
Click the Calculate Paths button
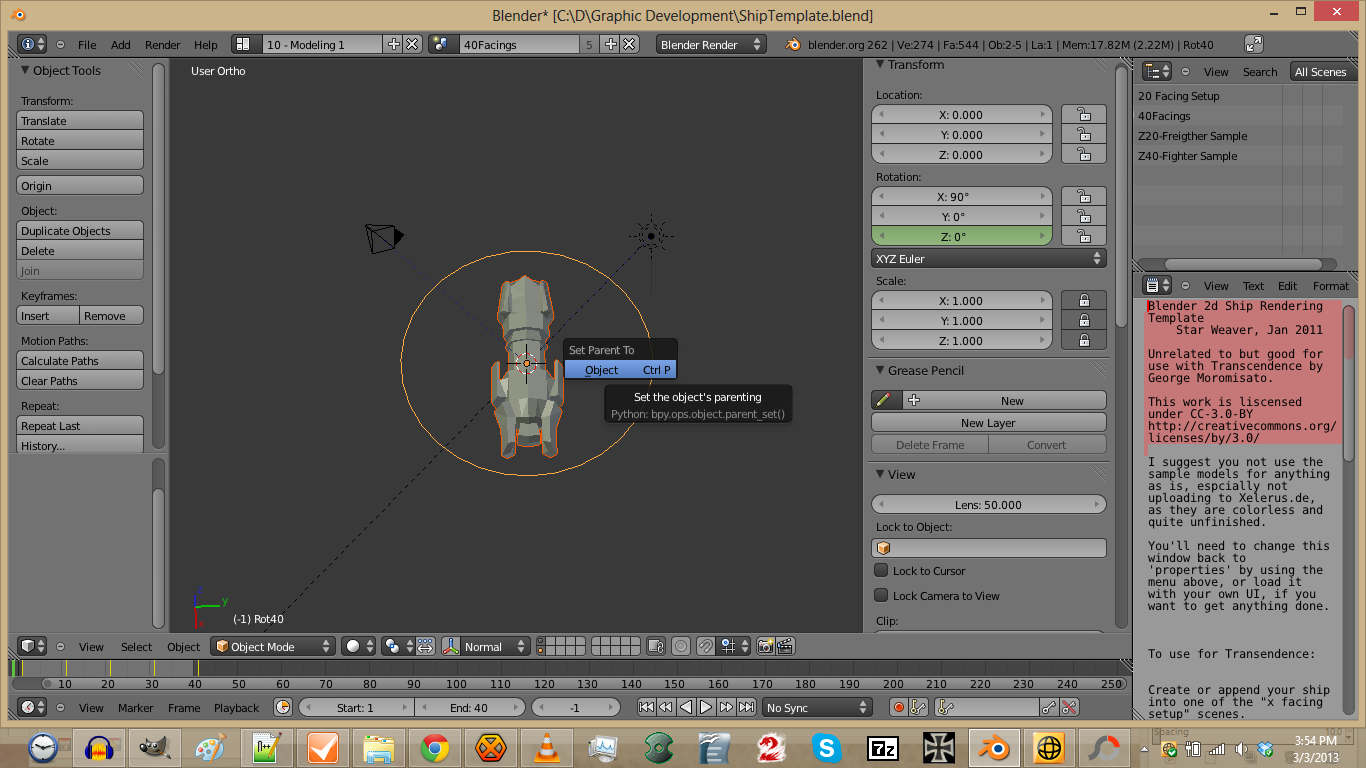[80, 360]
